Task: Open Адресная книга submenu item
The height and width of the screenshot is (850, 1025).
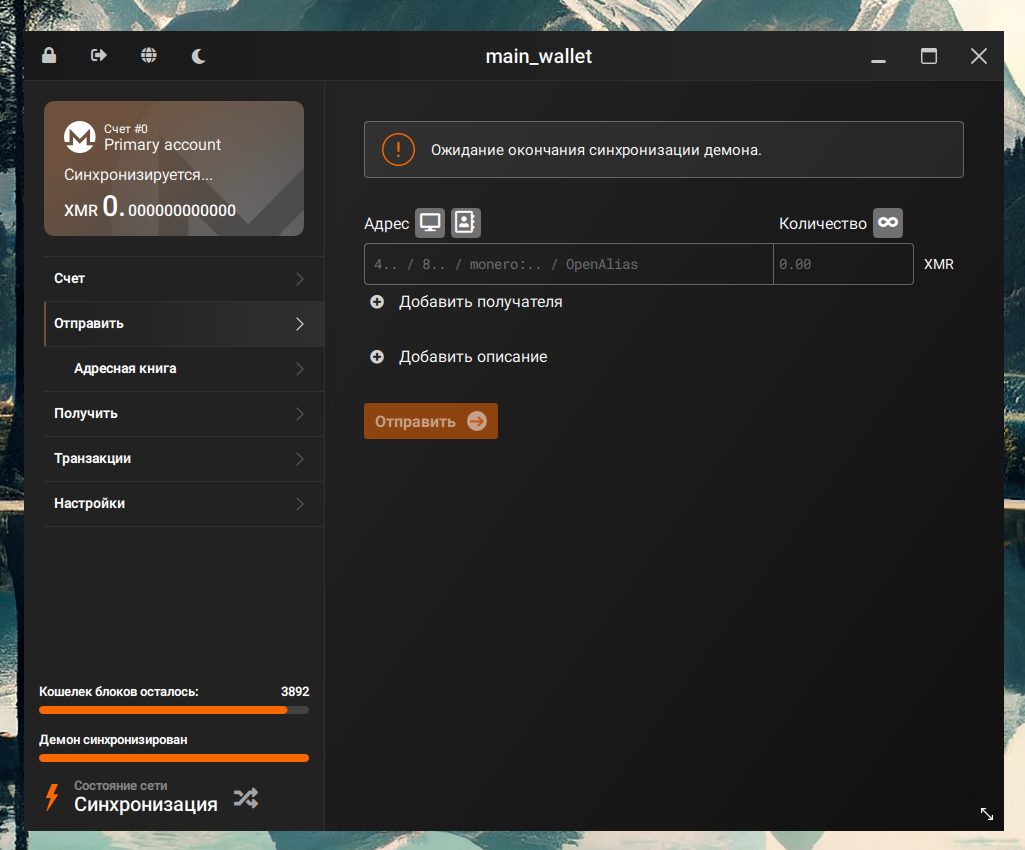Action: tap(183, 369)
